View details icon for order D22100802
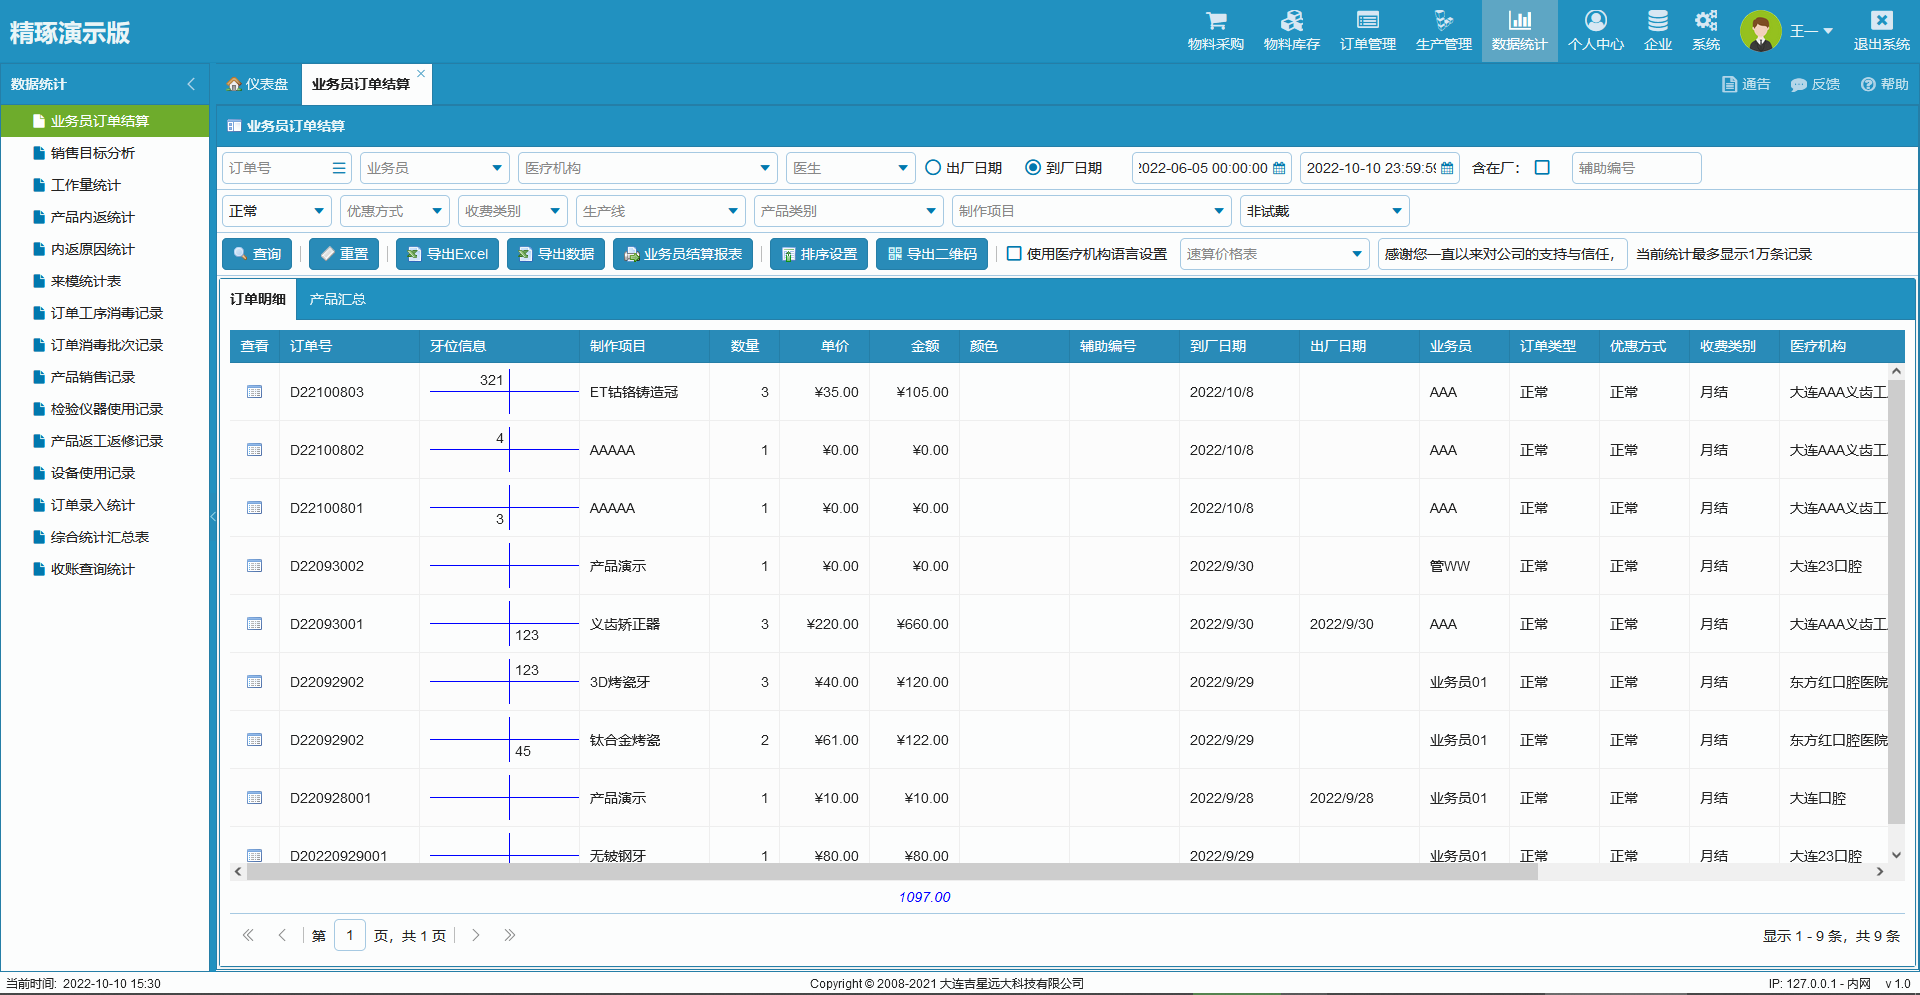The image size is (1920, 995). pos(254,450)
